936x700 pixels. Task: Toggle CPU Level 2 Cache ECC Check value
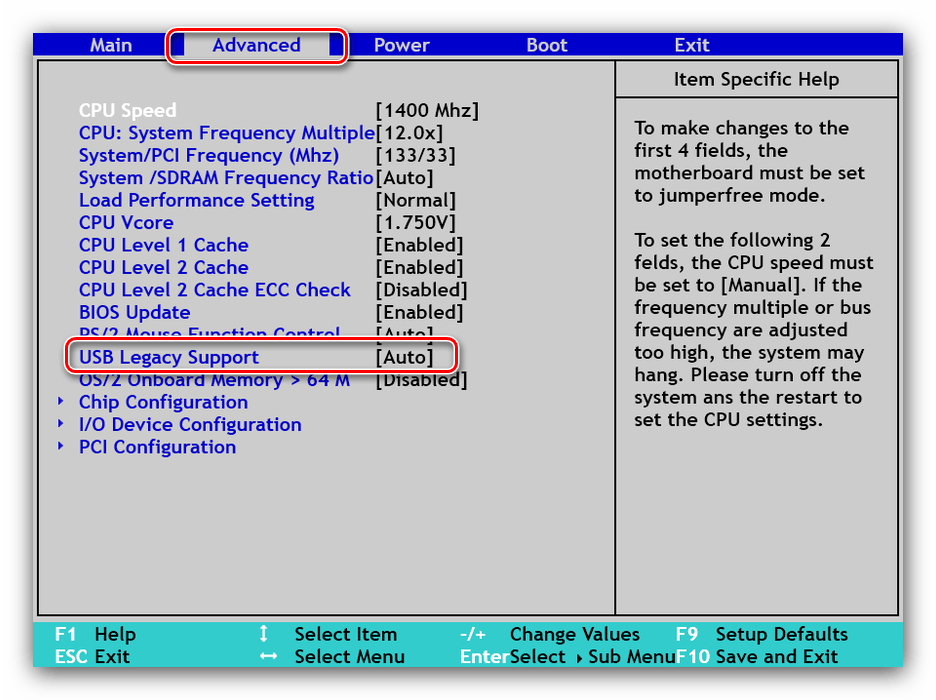421,290
